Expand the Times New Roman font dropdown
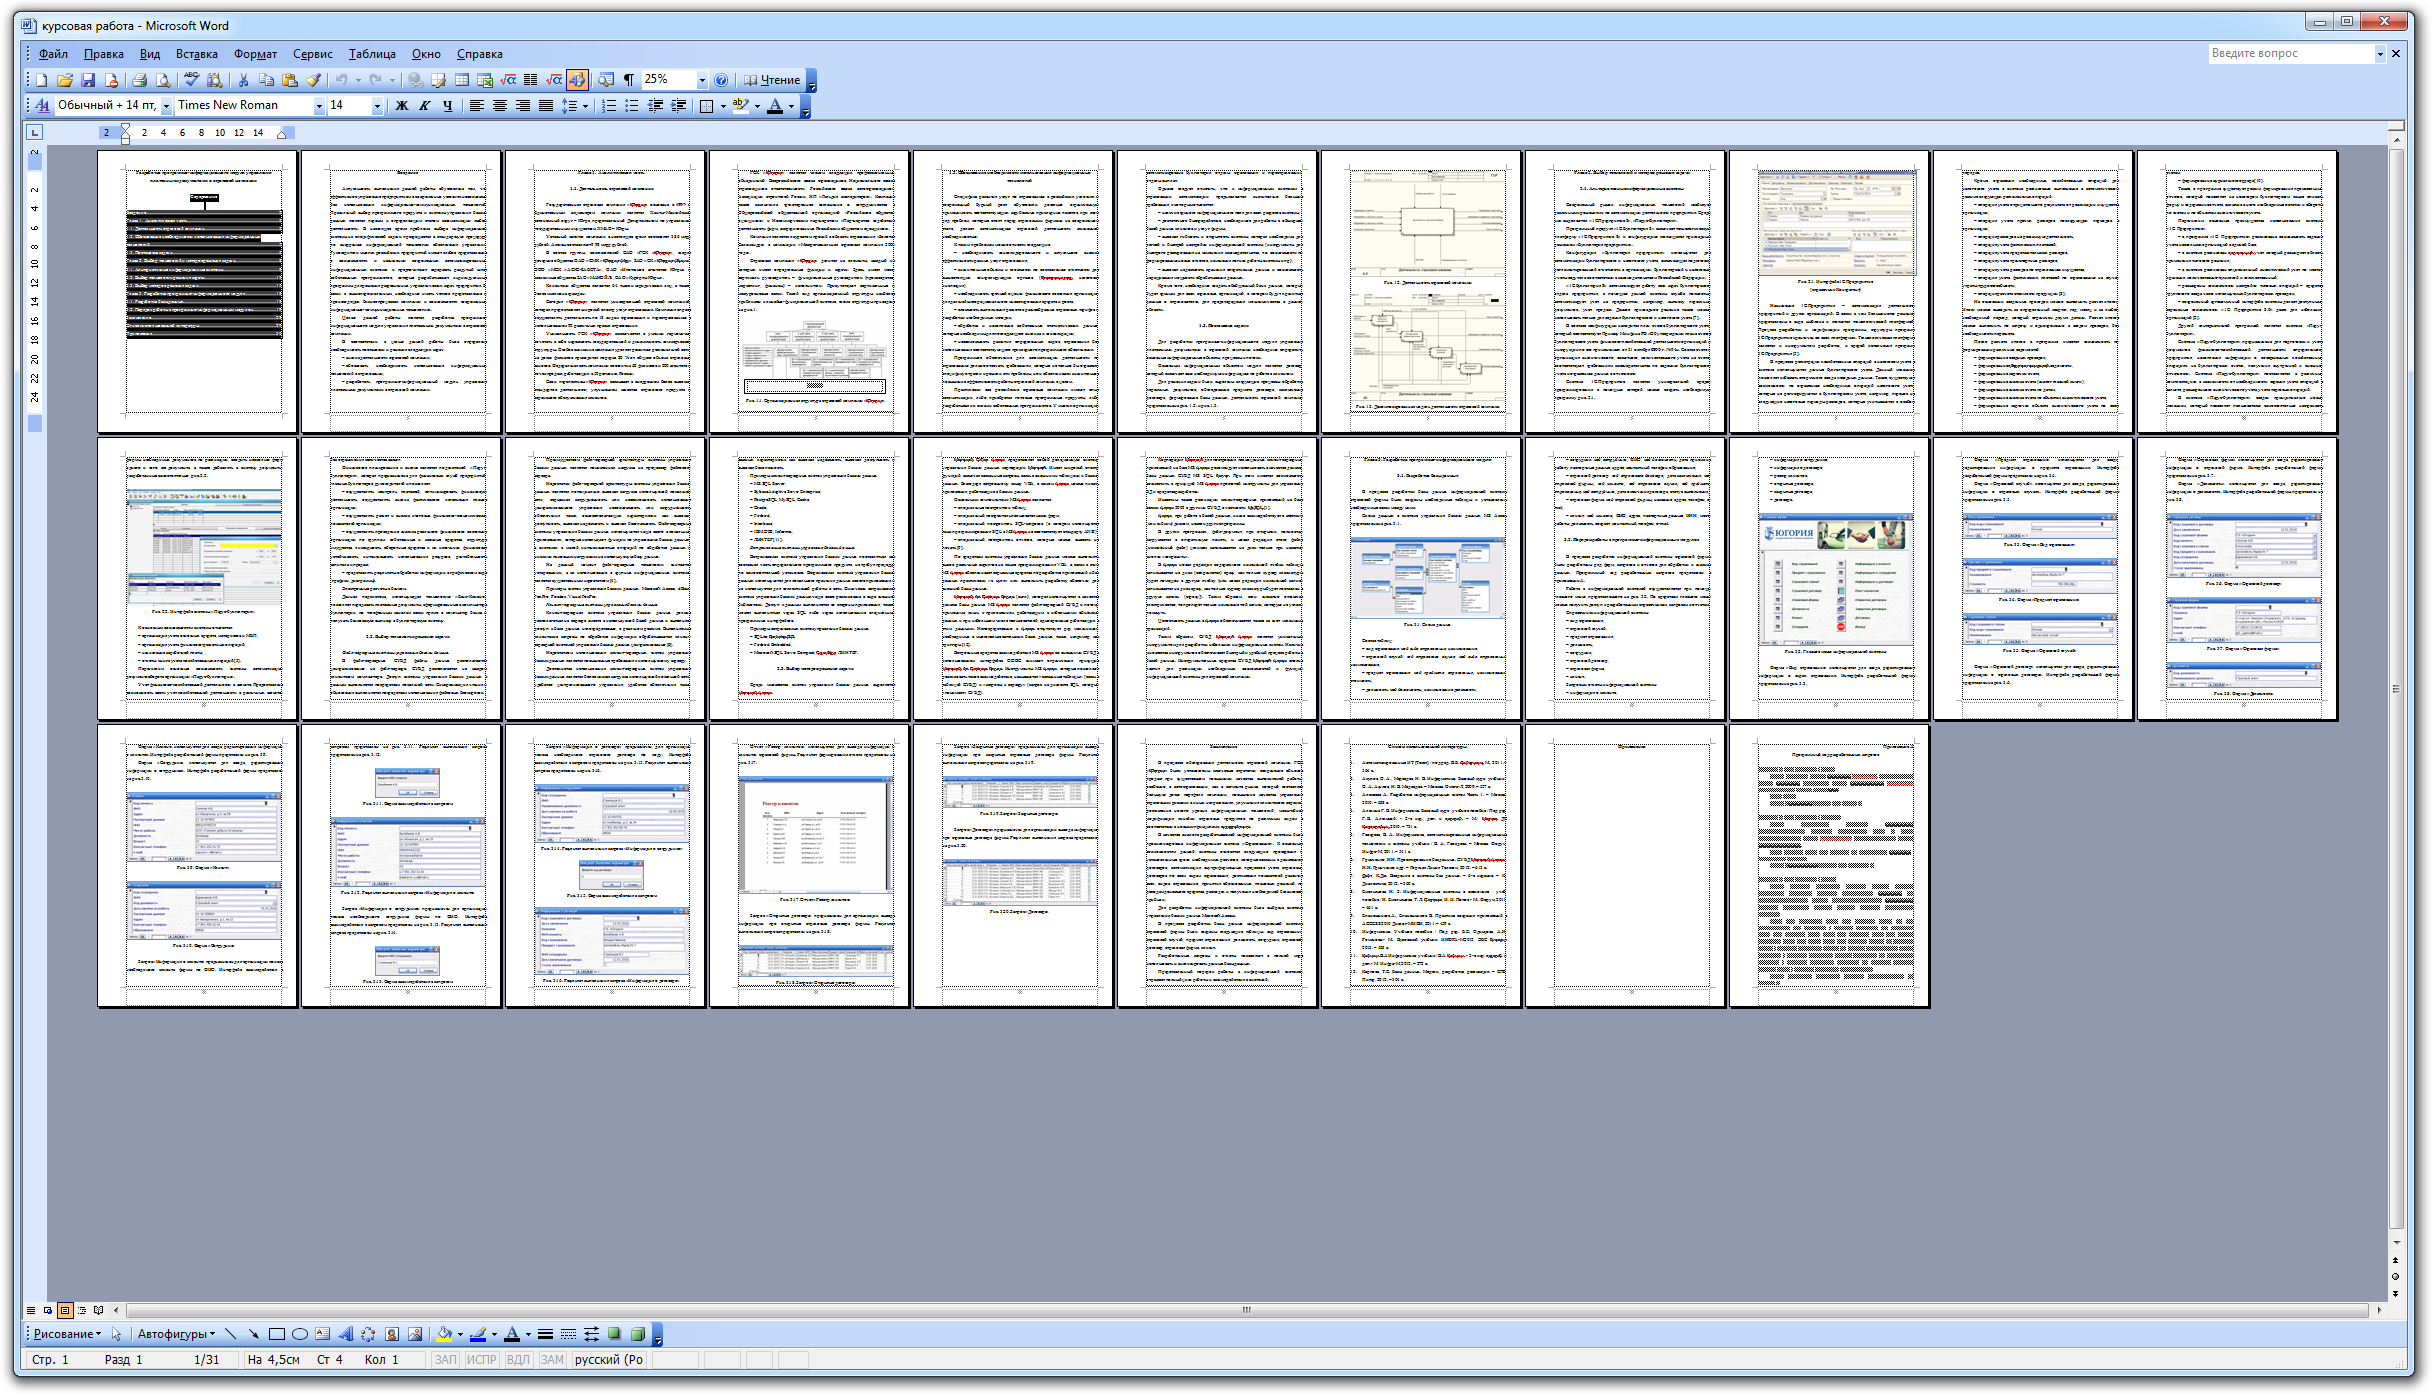The height and width of the screenshot is (1396, 2433). (319, 106)
